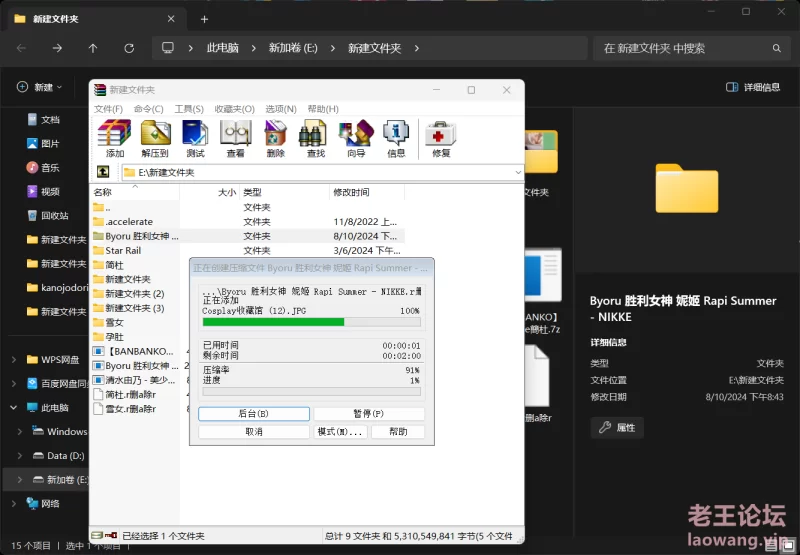The width and height of the screenshot is (800, 555).
Task: Click the overall progress bar in dialog
Action: [x=311, y=392]
